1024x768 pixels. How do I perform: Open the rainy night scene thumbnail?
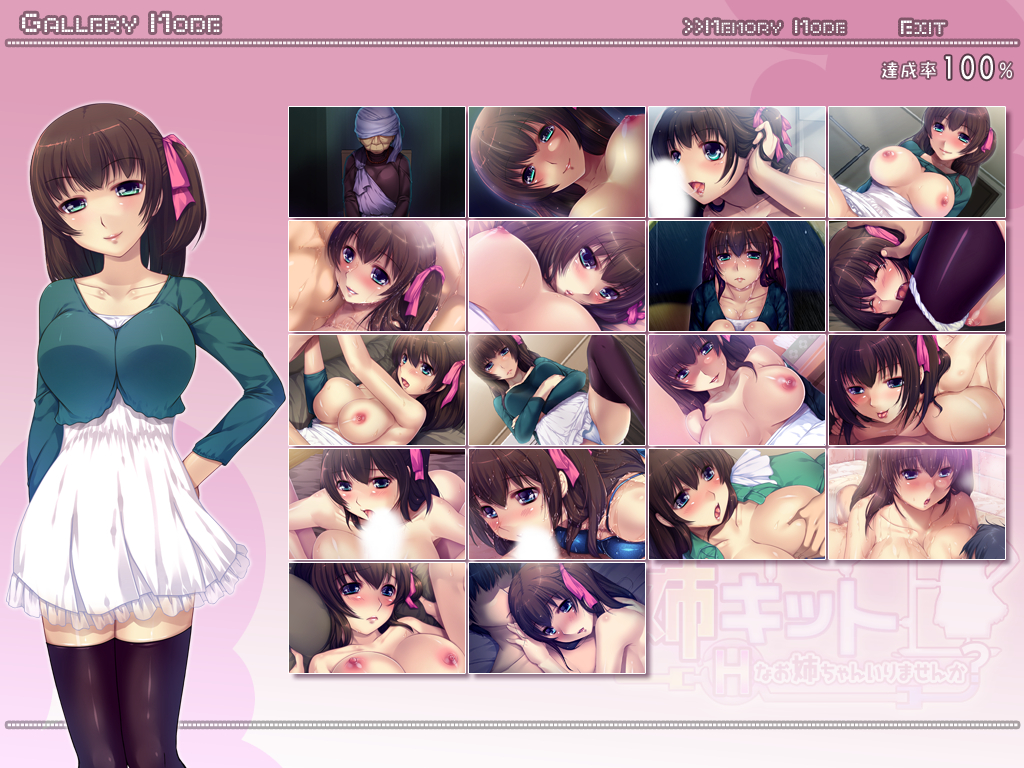[x=737, y=276]
